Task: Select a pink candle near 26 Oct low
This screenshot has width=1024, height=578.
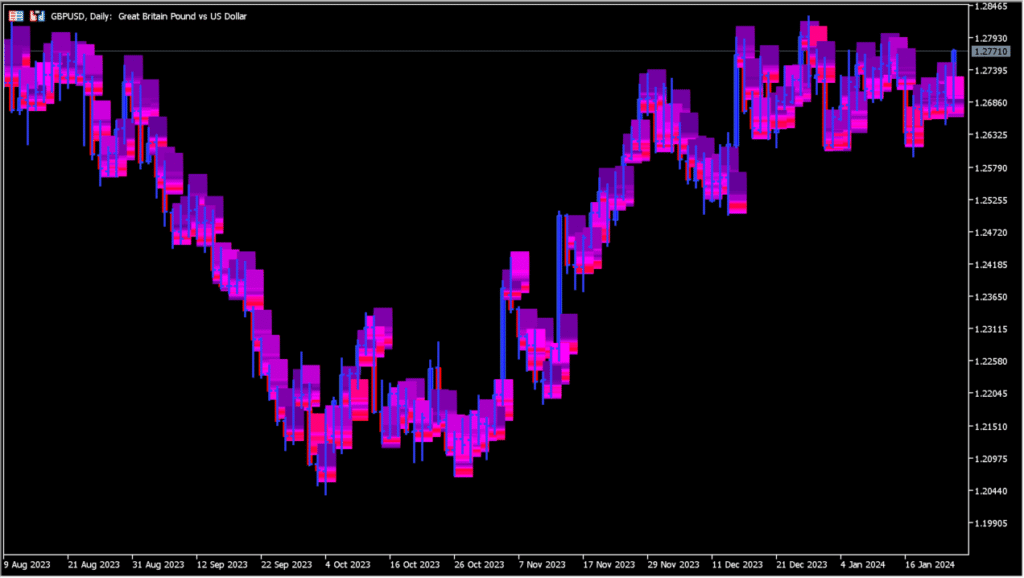Action: pos(466,470)
